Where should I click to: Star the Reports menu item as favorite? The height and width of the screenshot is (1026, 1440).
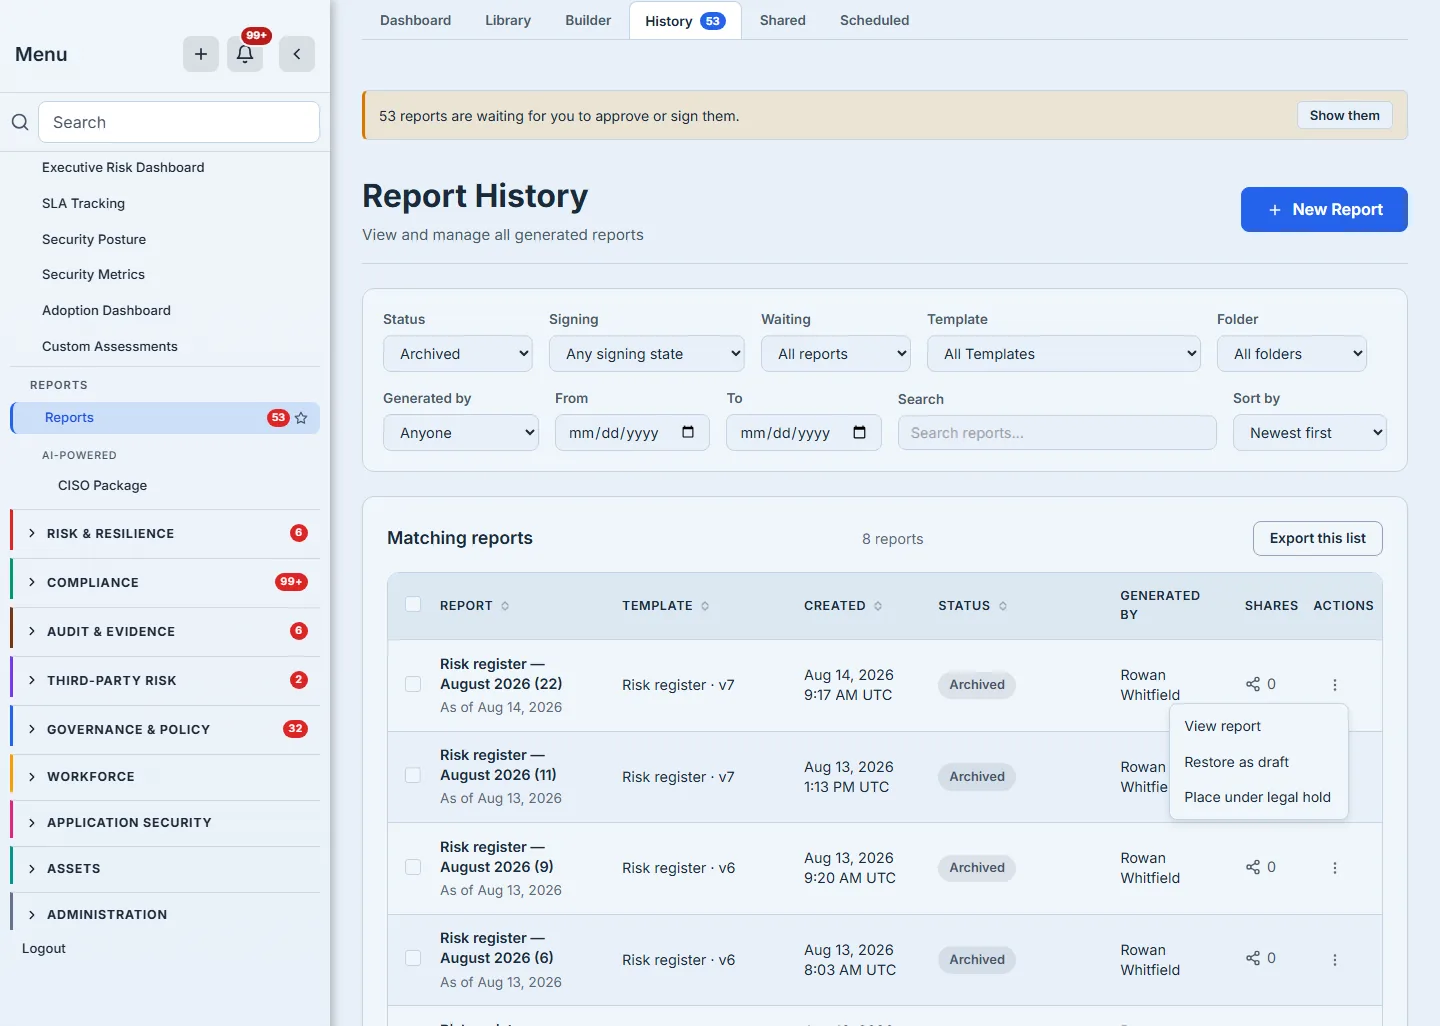301,418
